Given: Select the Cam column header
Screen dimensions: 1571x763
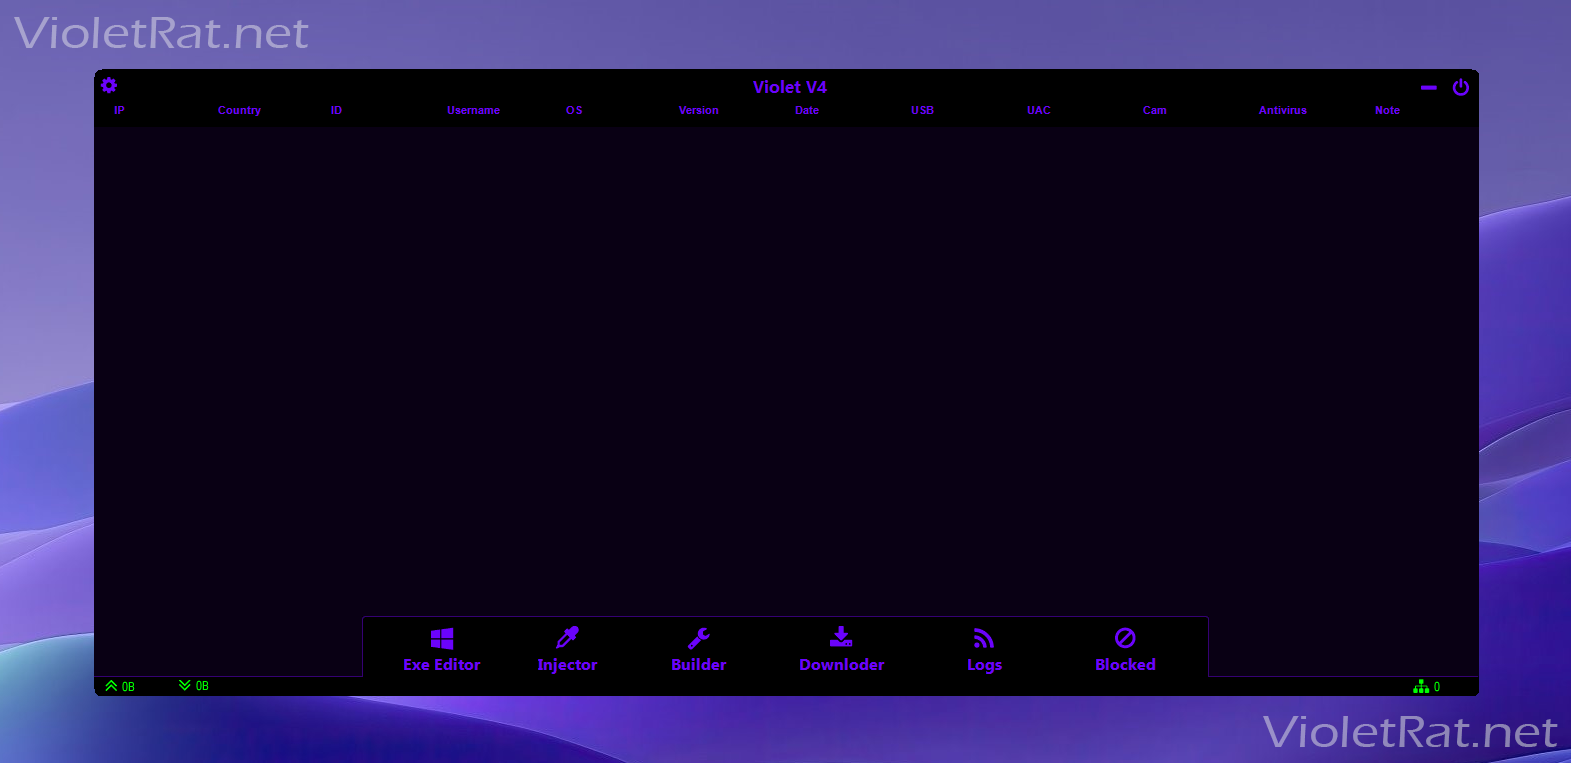Looking at the screenshot, I should coord(1154,110).
